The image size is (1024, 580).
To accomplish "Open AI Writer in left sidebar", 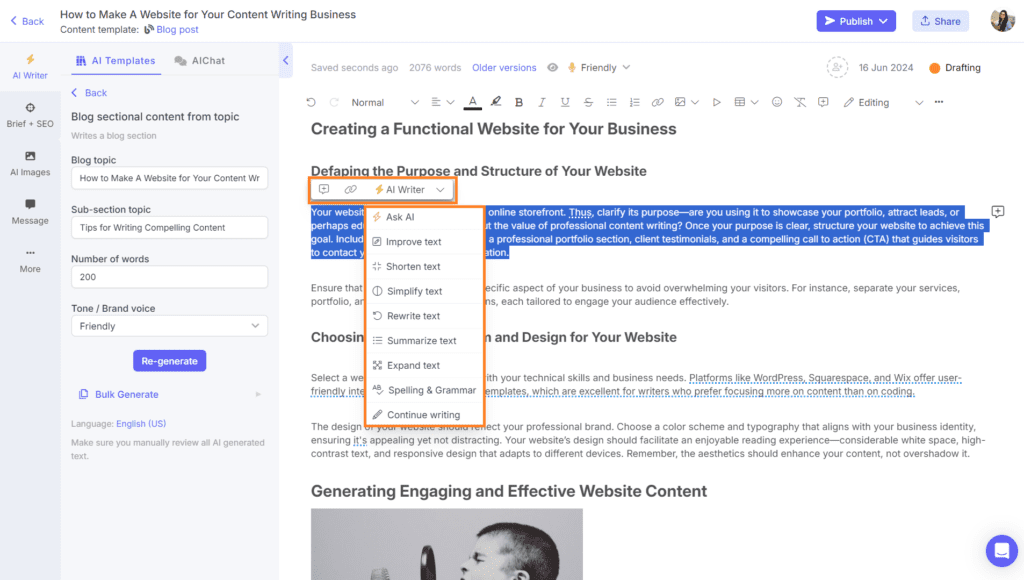I will [30, 67].
